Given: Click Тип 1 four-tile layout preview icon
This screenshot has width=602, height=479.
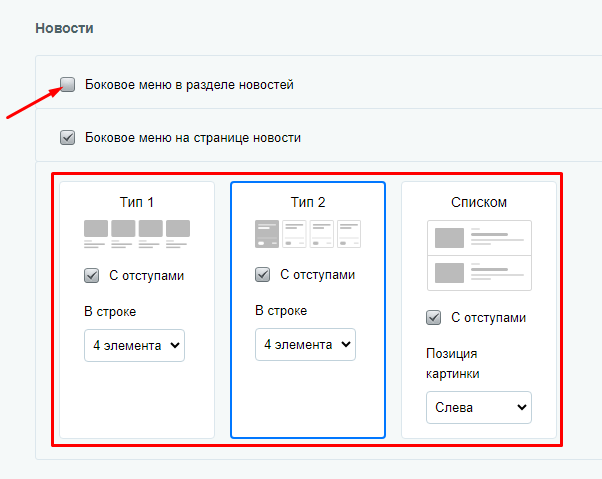Looking at the screenshot, I should point(137,234).
